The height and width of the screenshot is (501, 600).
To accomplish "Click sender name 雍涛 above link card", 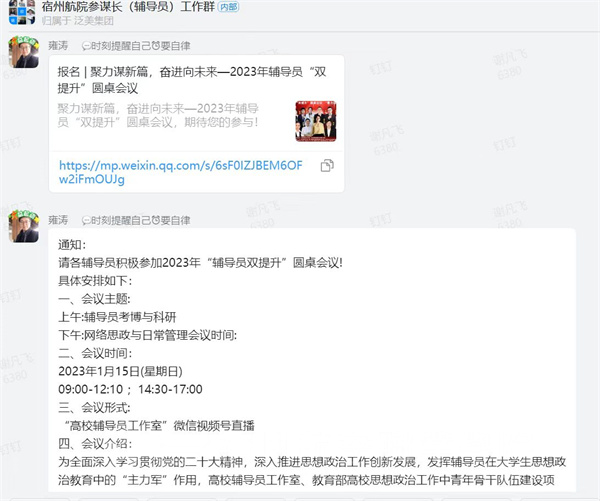I will [58, 46].
